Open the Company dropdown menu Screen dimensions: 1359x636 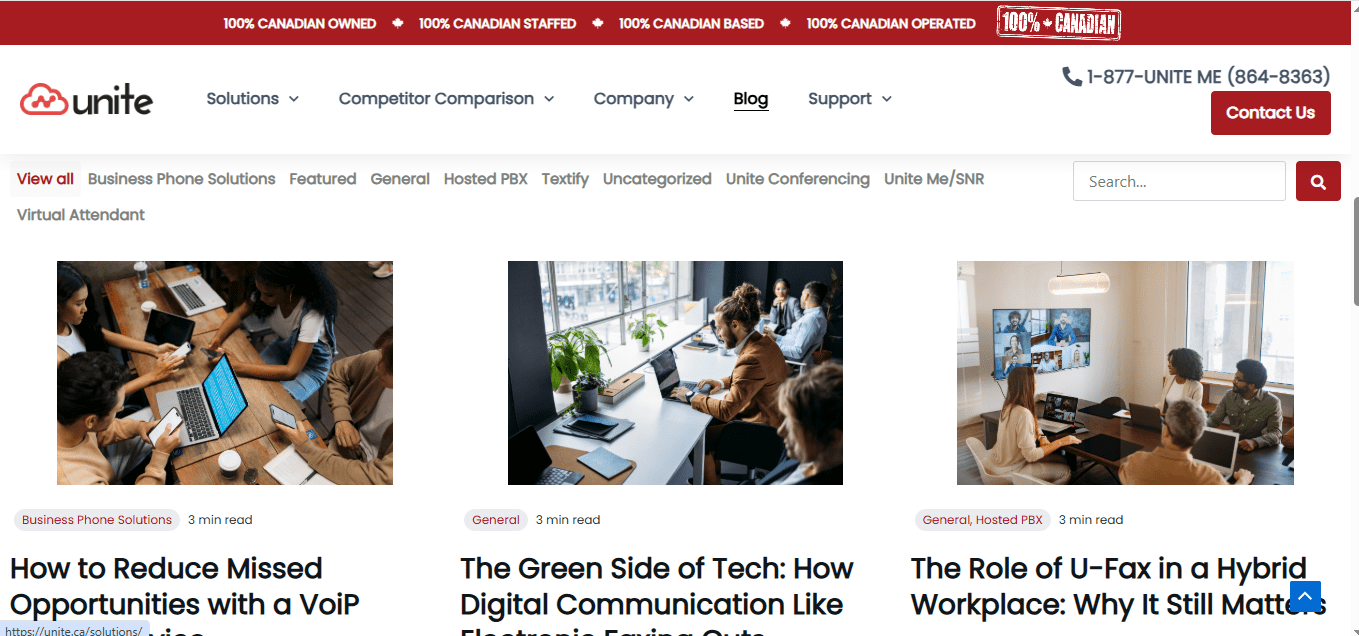point(643,98)
